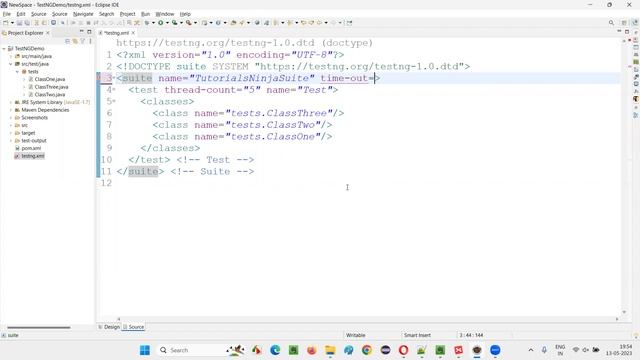This screenshot has width=640, height=360.
Task: Switch to the Source tab
Action: click(x=133, y=327)
